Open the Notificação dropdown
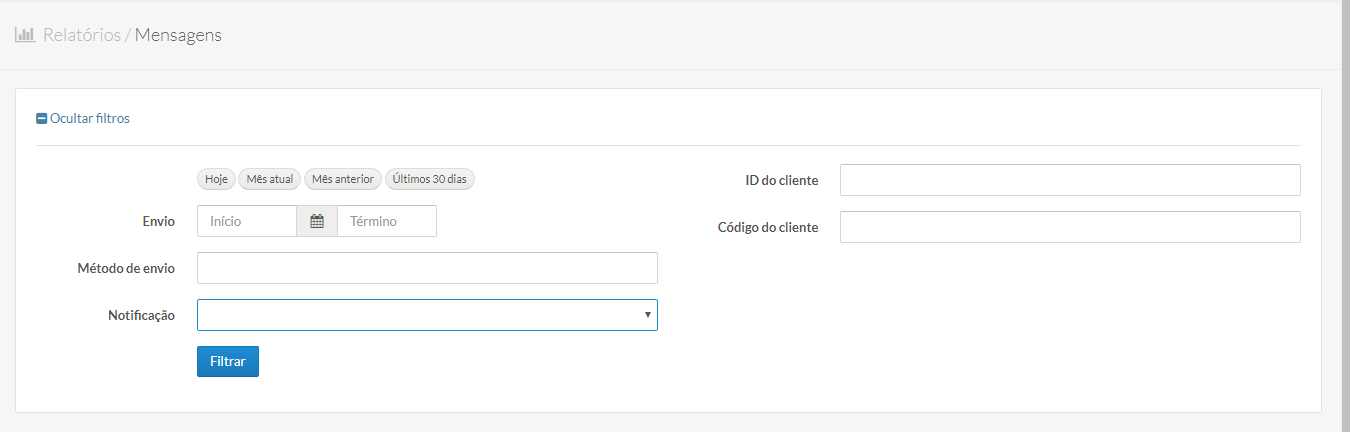Screen dimensions: 1350x432 tap(427, 315)
